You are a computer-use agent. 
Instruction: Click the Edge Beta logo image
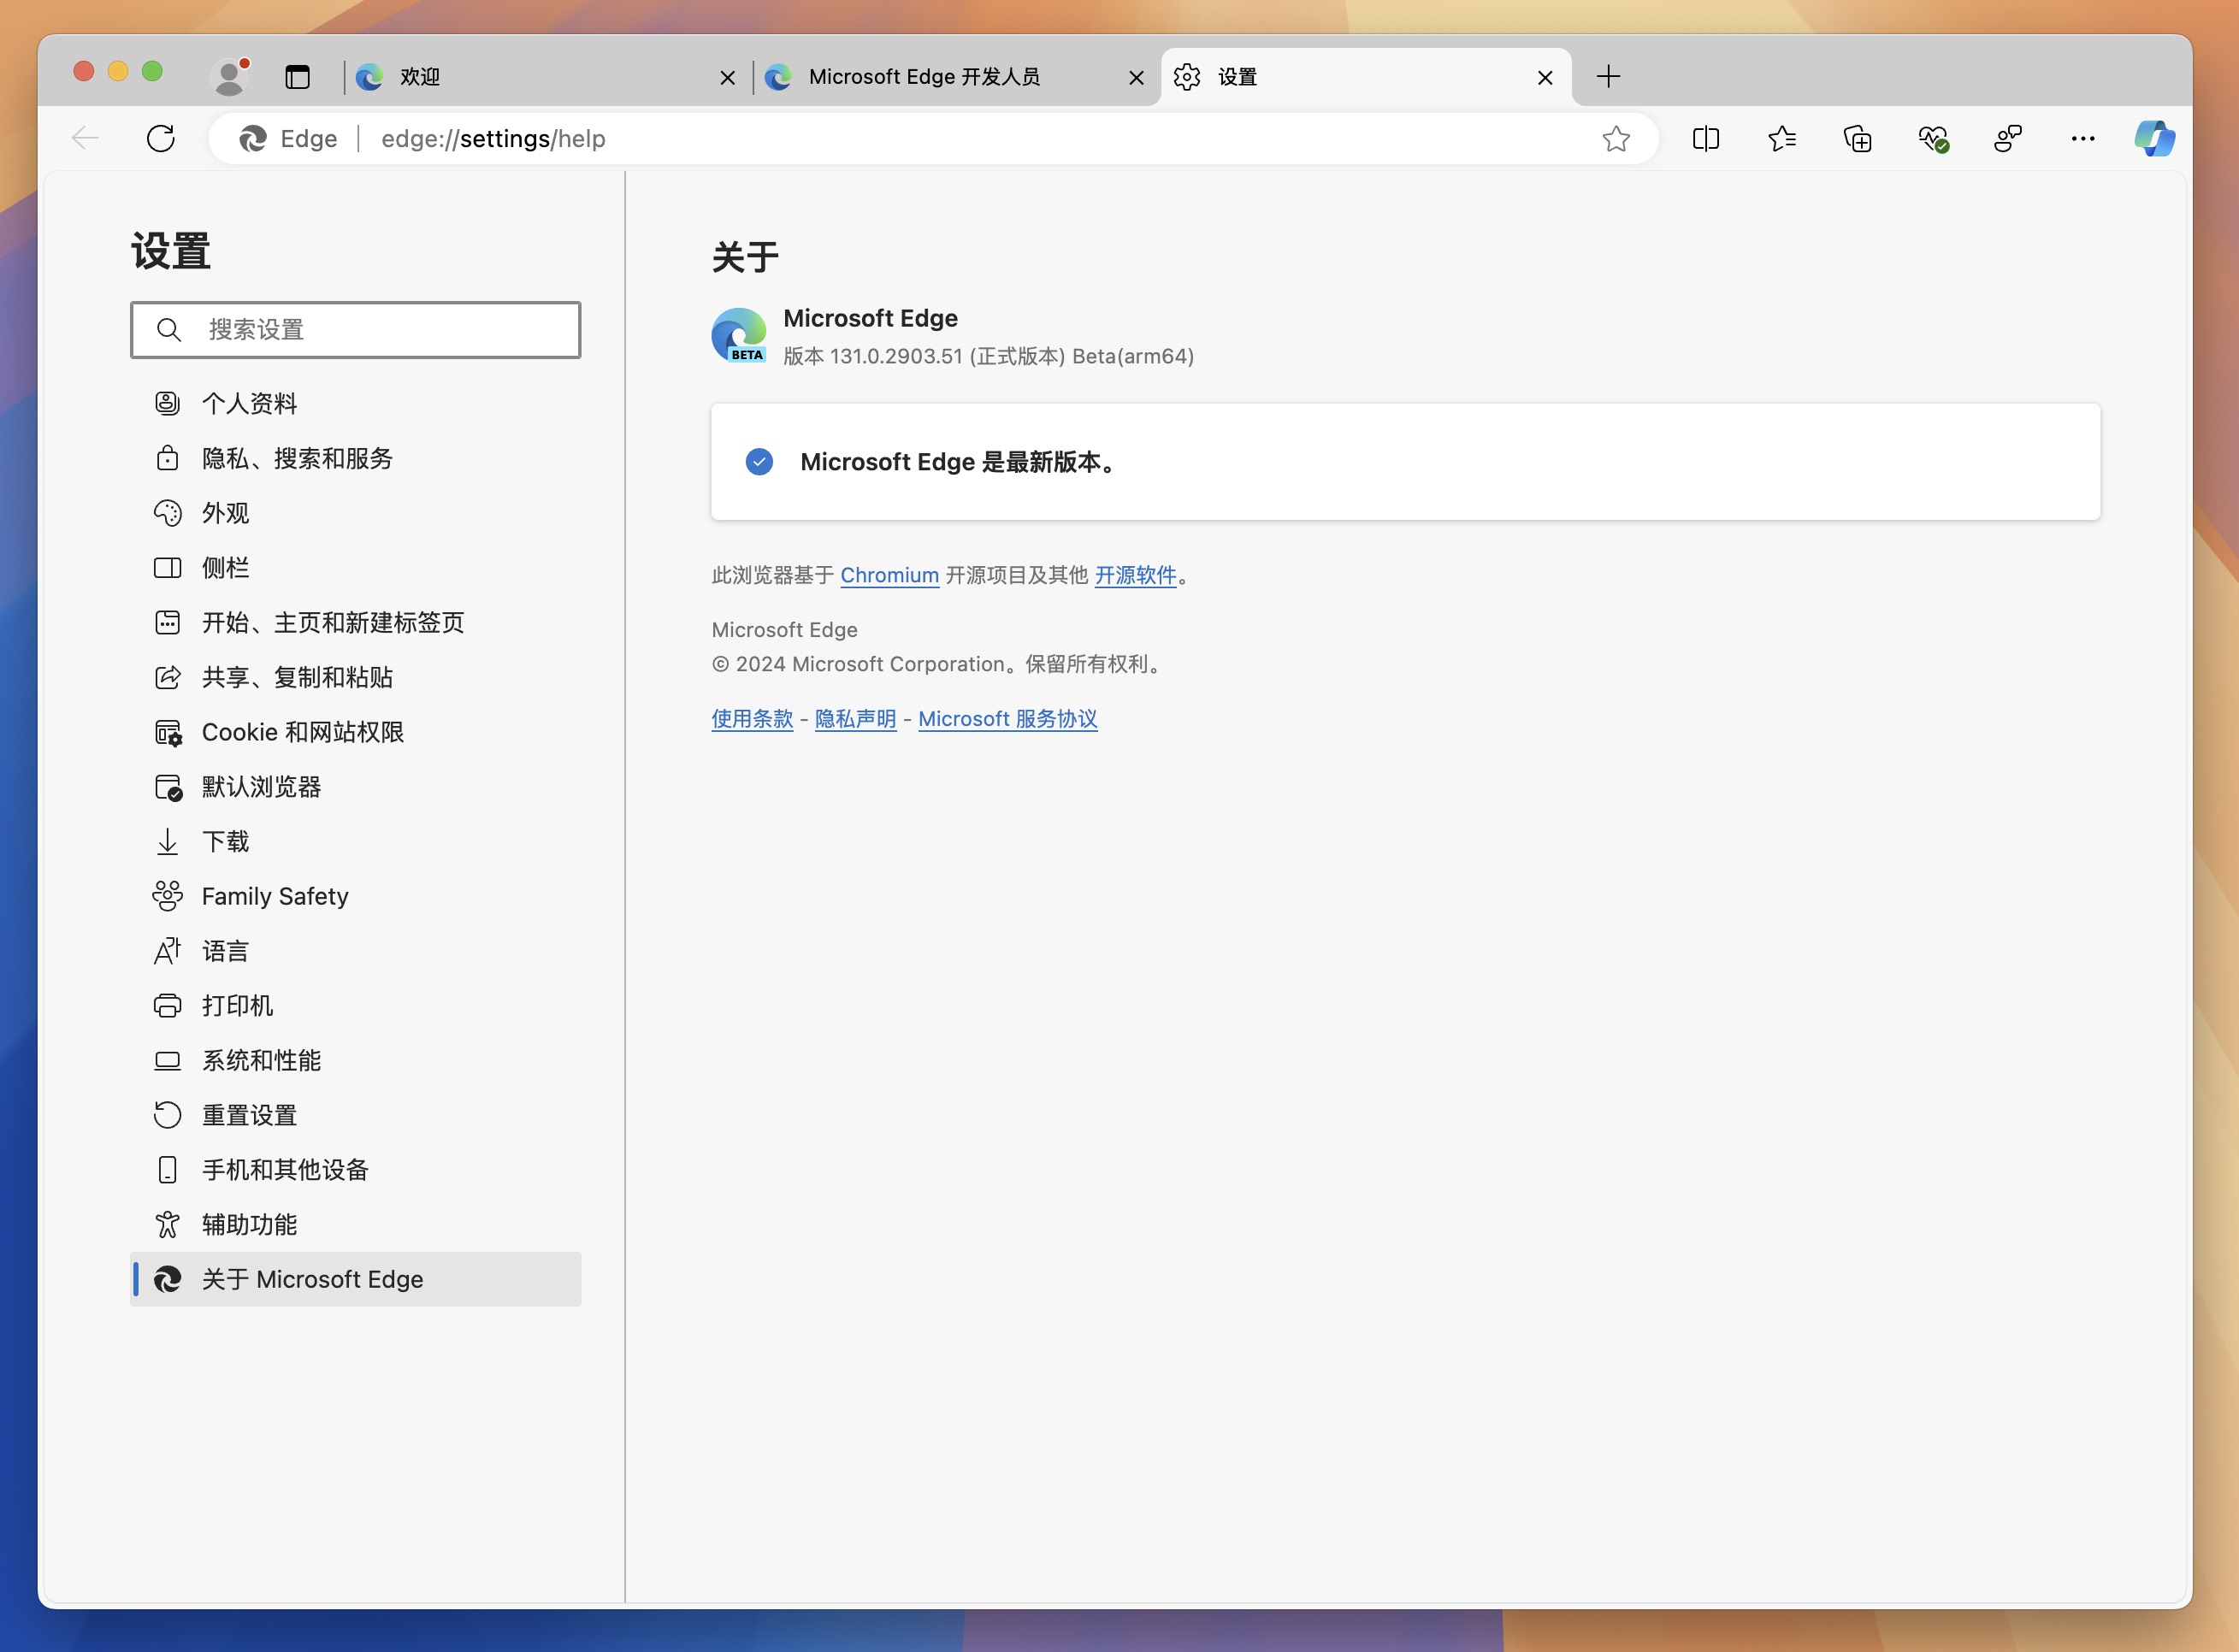click(739, 335)
